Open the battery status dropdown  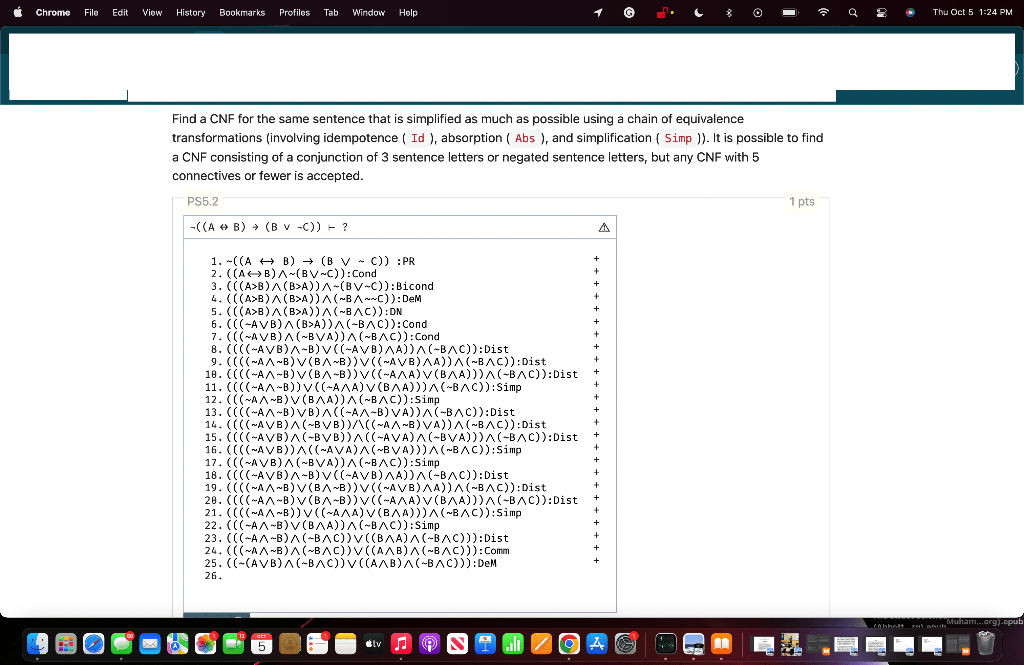(x=788, y=12)
